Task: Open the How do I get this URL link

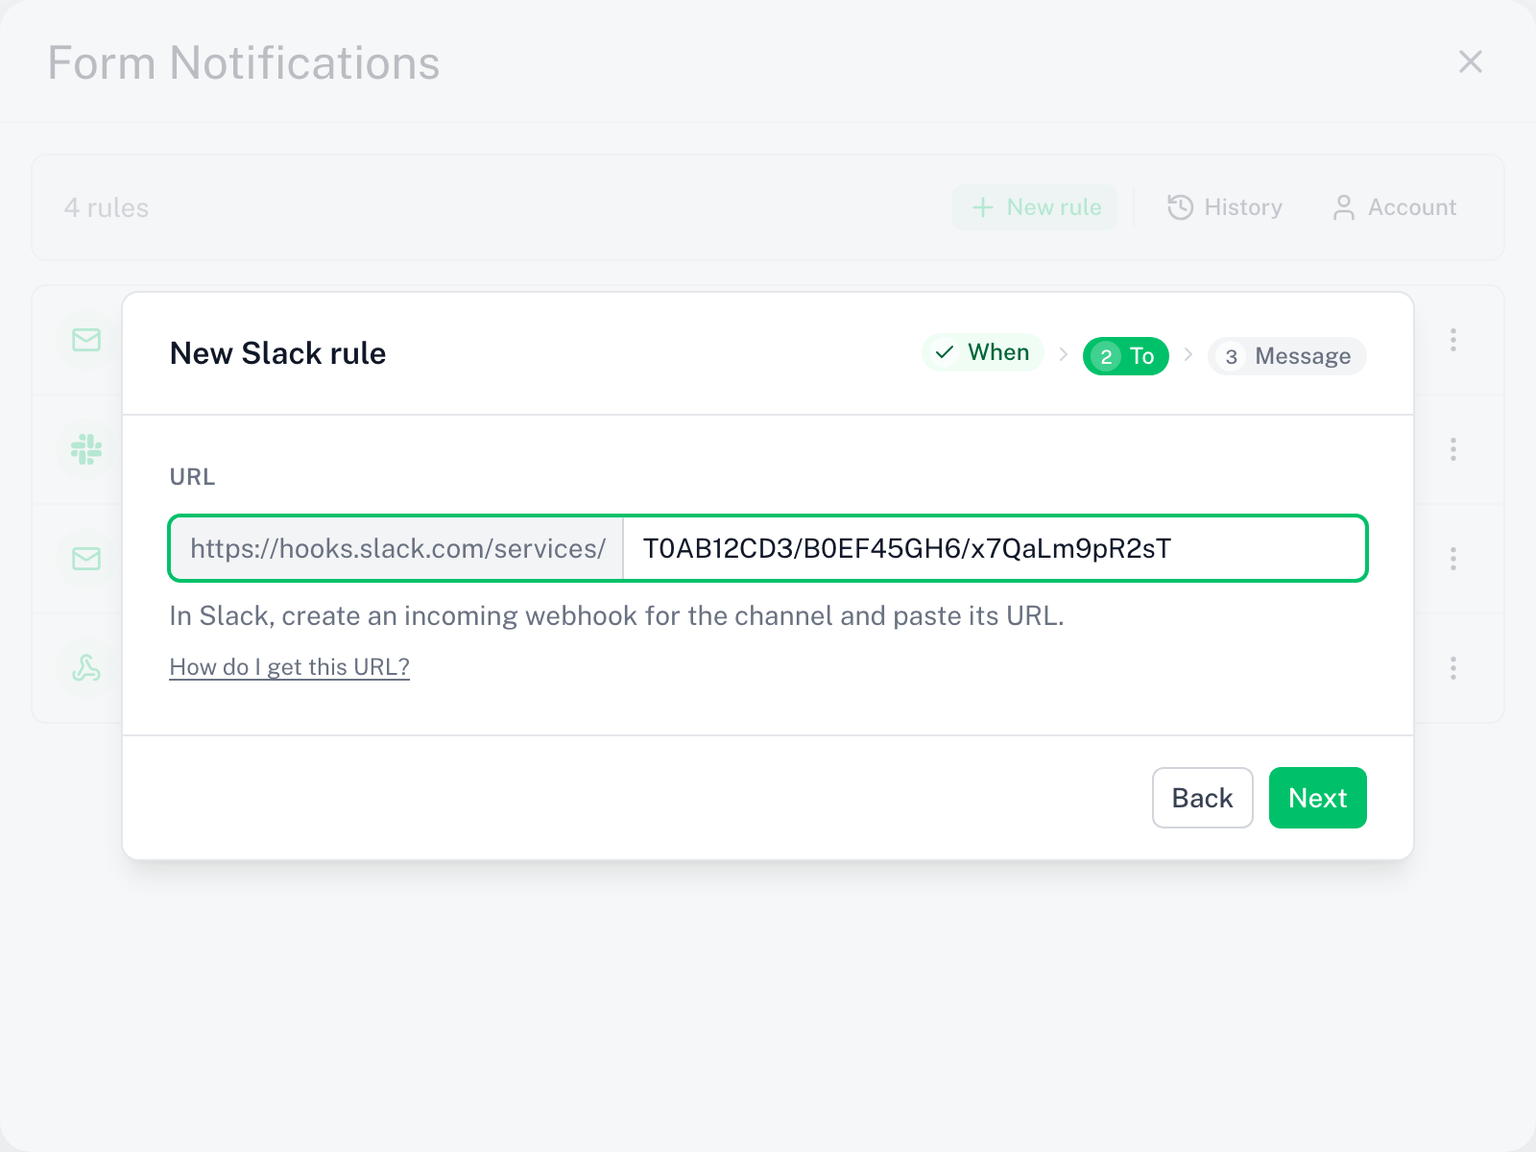Action: click(x=290, y=667)
